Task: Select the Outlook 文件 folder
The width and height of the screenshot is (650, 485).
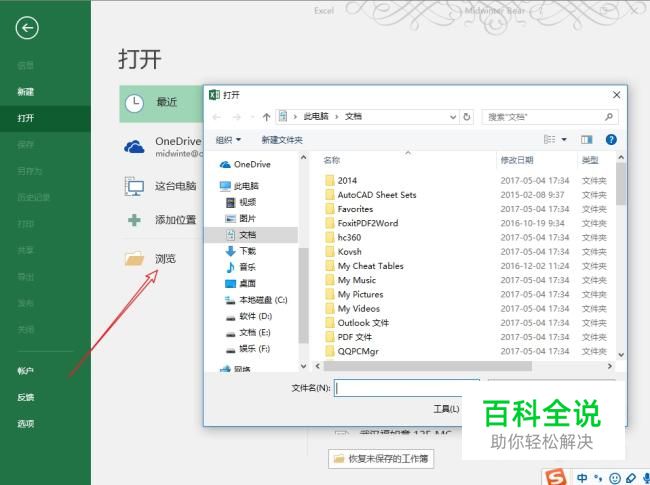Action: click(x=357, y=323)
